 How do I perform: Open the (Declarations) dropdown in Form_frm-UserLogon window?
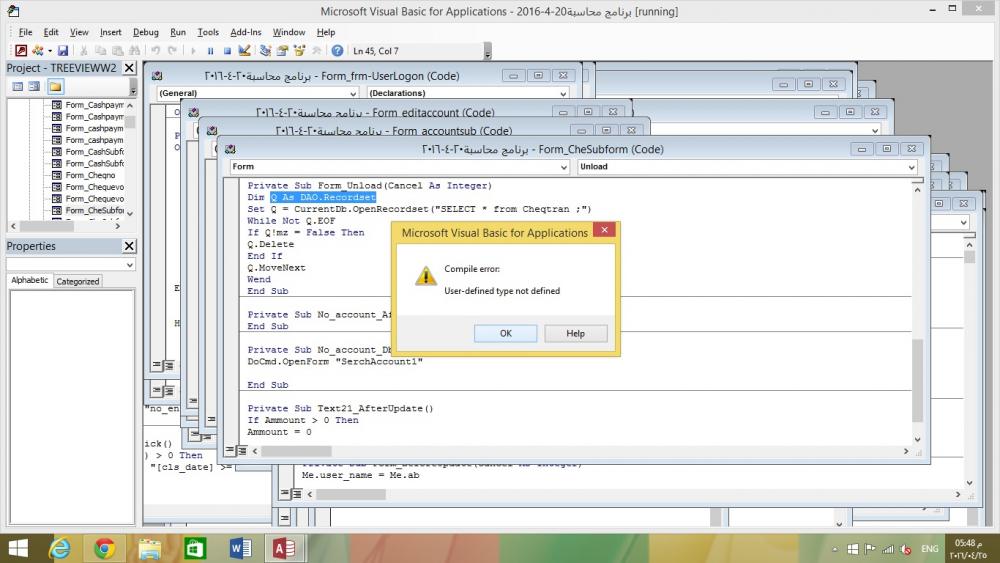tap(563, 93)
